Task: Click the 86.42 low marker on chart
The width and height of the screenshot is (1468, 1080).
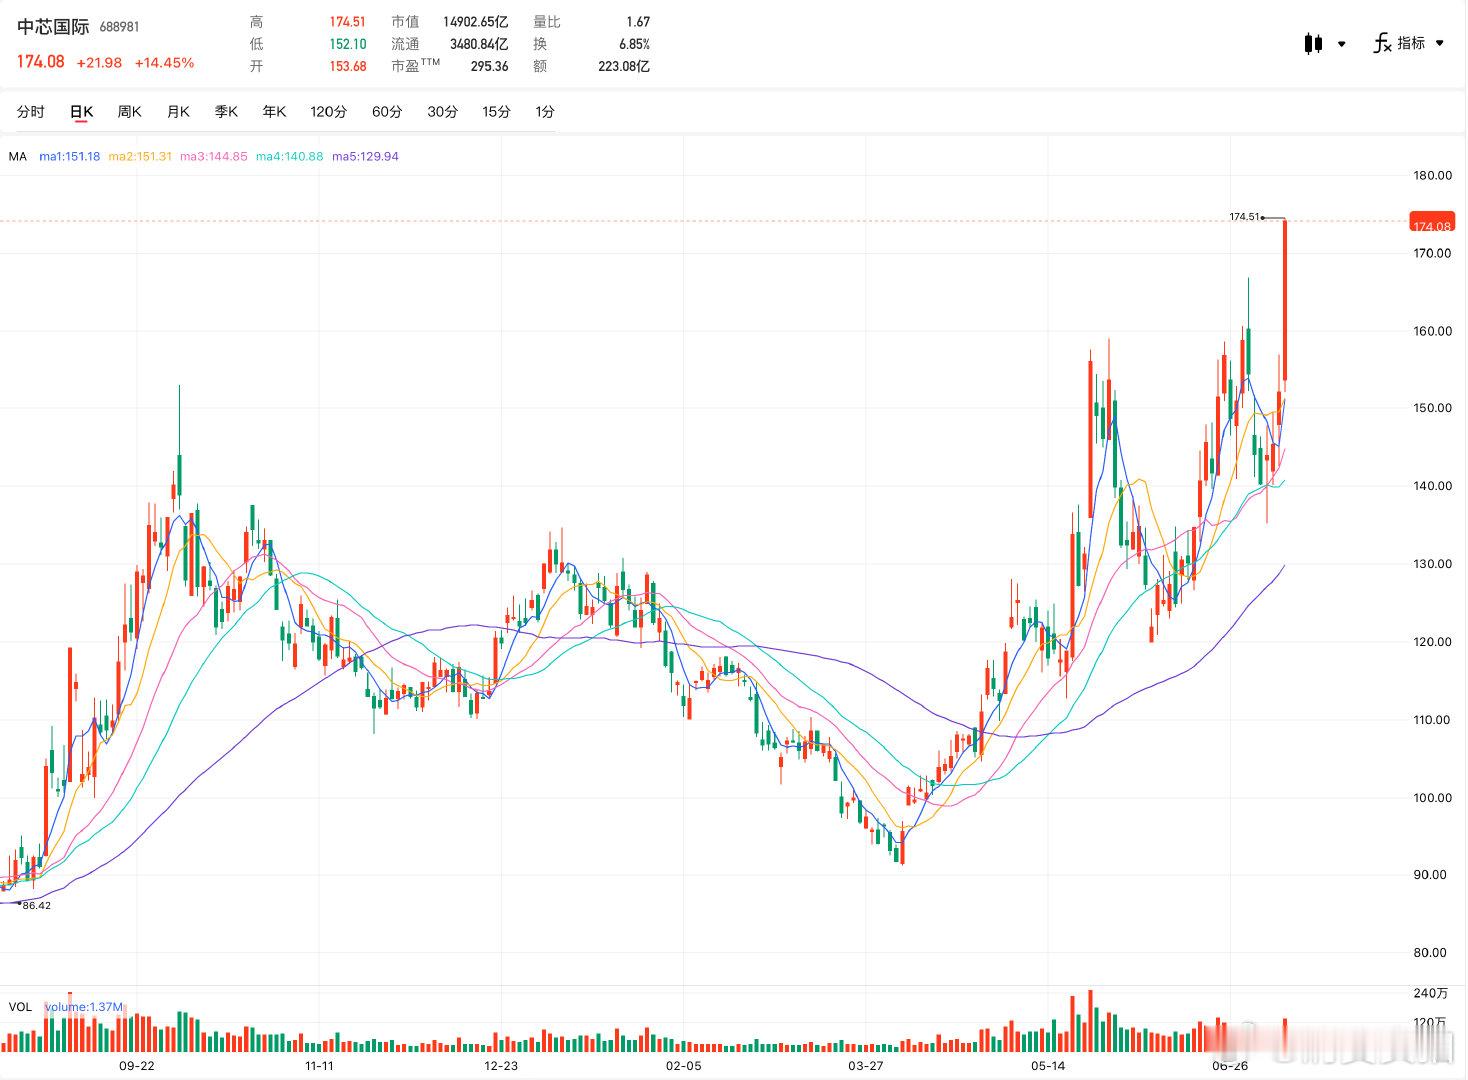Action: tap(36, 905)
